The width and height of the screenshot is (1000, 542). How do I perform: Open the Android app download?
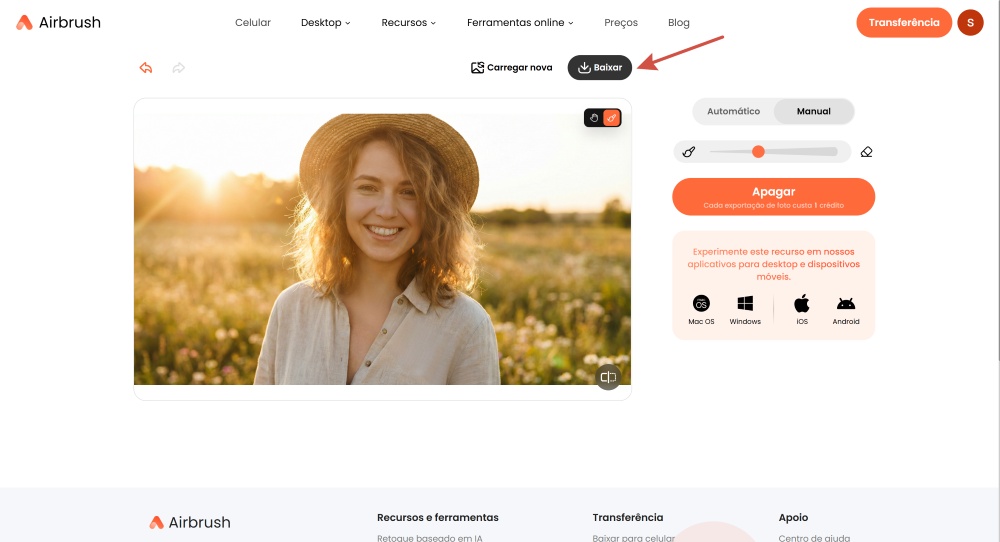(846, 310)
